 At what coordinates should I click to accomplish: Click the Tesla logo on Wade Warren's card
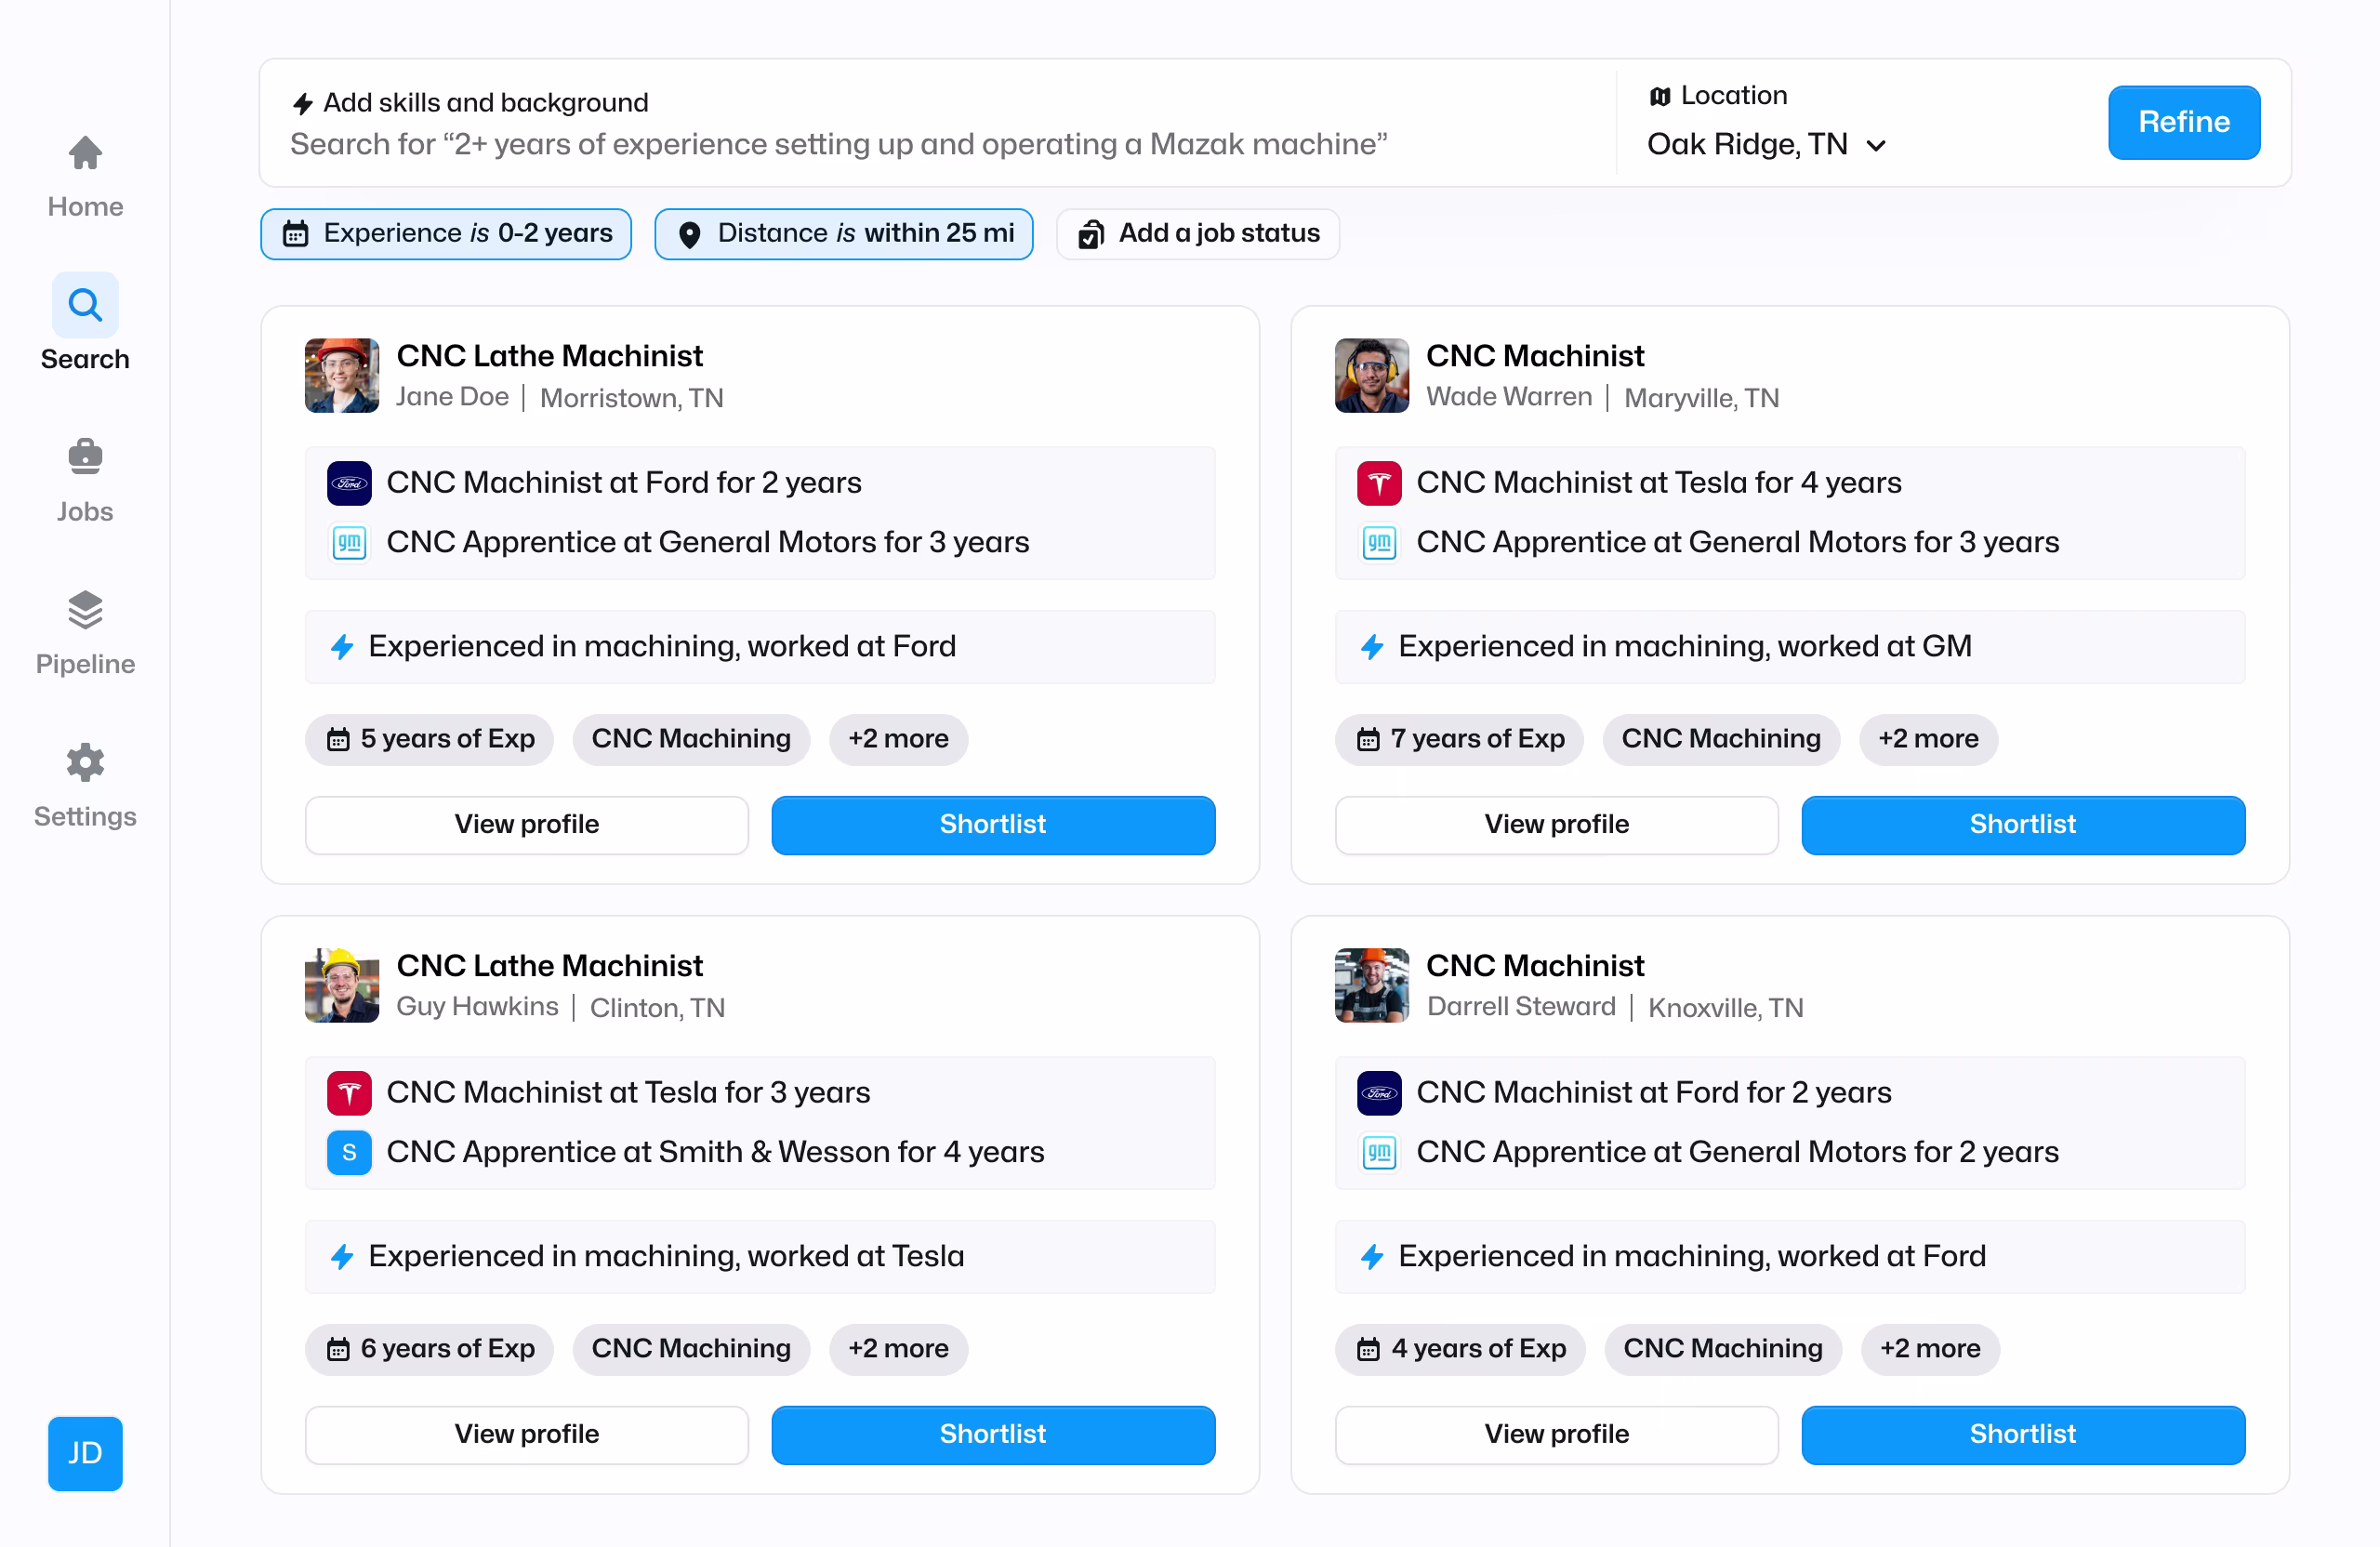tap(1379, 483)
